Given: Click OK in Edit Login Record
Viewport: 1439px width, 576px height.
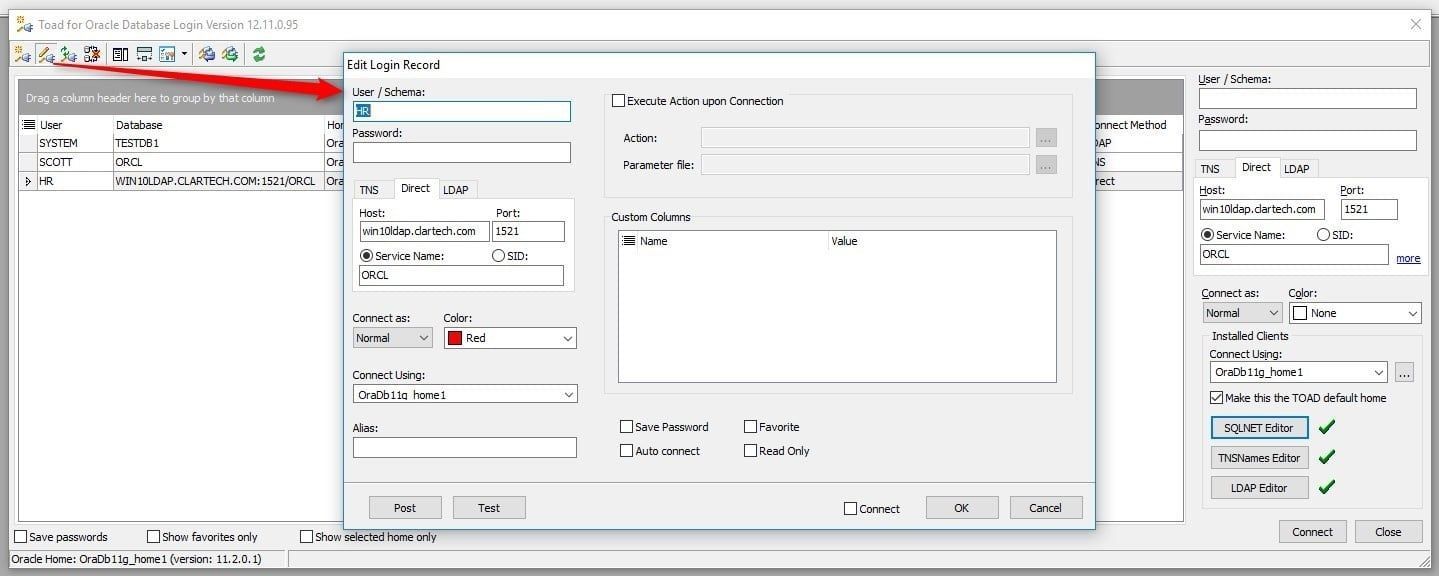Looking at the screenshot, I should tap(961, 508).
